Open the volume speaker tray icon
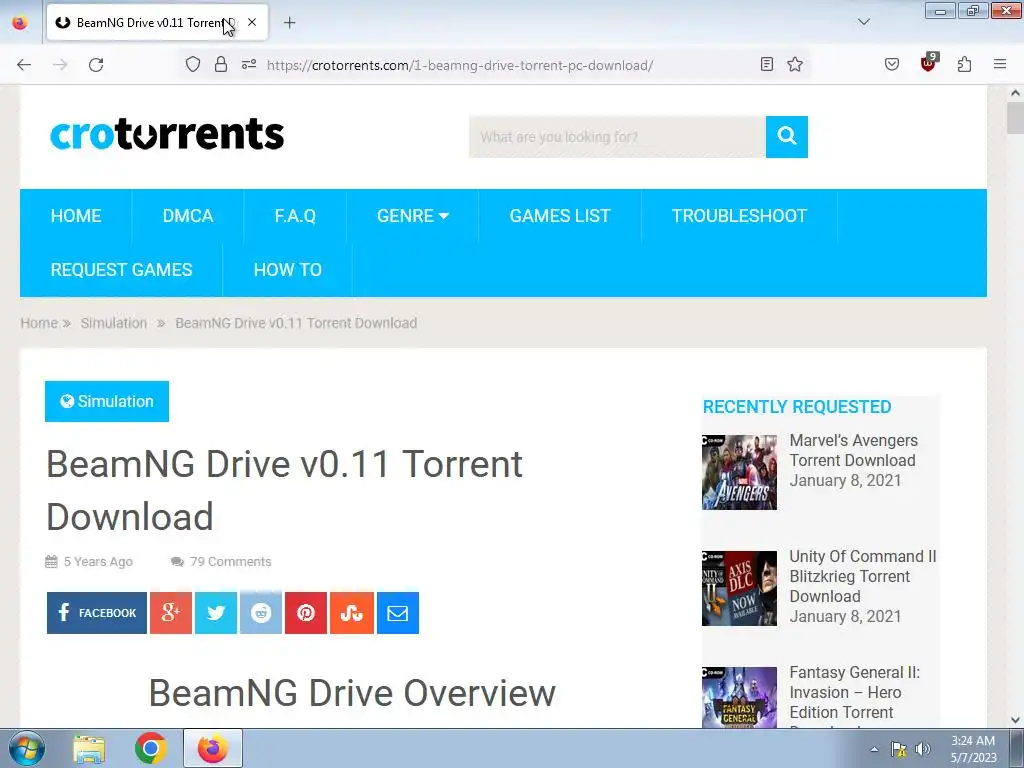Image resolution: width=1024 pixels, height=768 pixels. (x=922, y=749)
